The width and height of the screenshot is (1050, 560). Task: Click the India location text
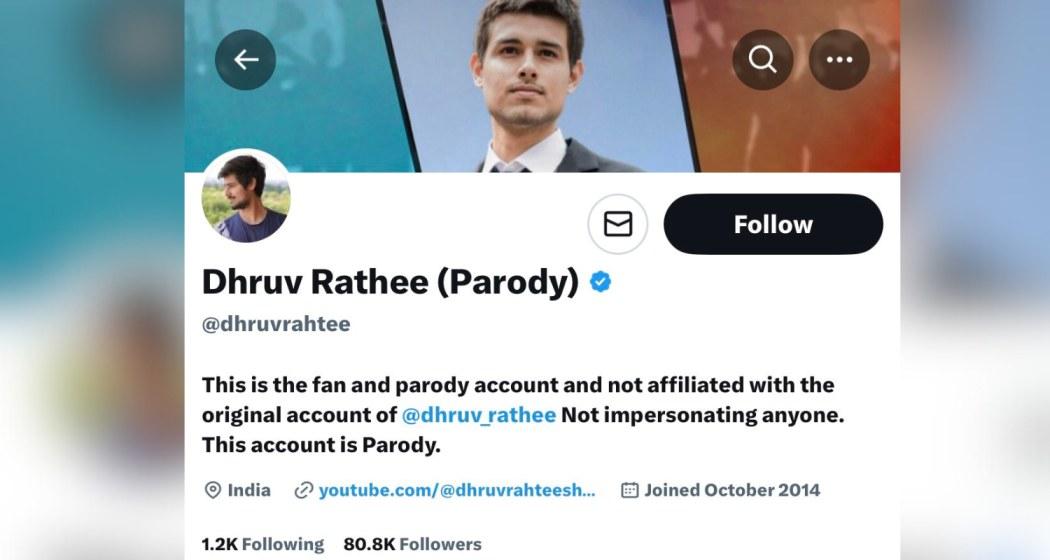click(x=249, y=490)
